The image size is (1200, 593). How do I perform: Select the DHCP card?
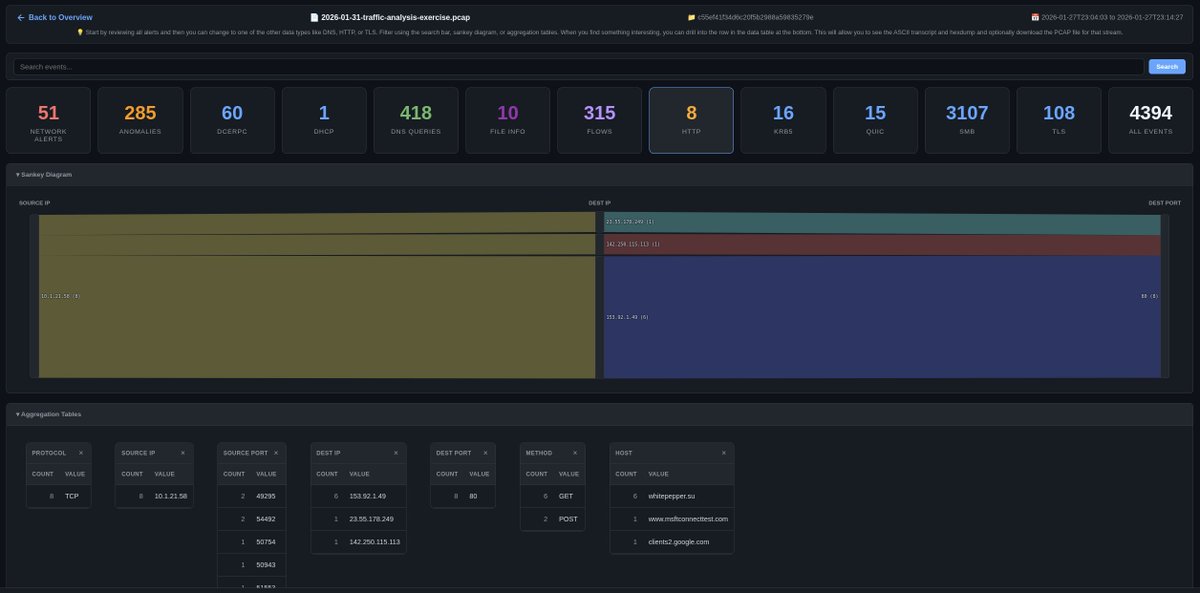point(324,120)
